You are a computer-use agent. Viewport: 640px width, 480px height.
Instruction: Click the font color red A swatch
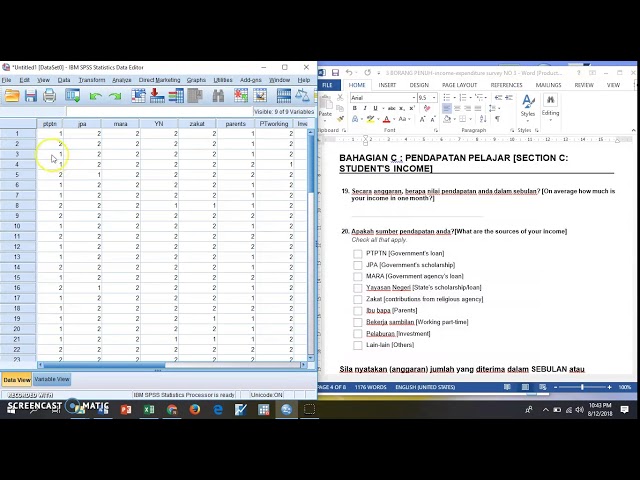tap(386, 119)
